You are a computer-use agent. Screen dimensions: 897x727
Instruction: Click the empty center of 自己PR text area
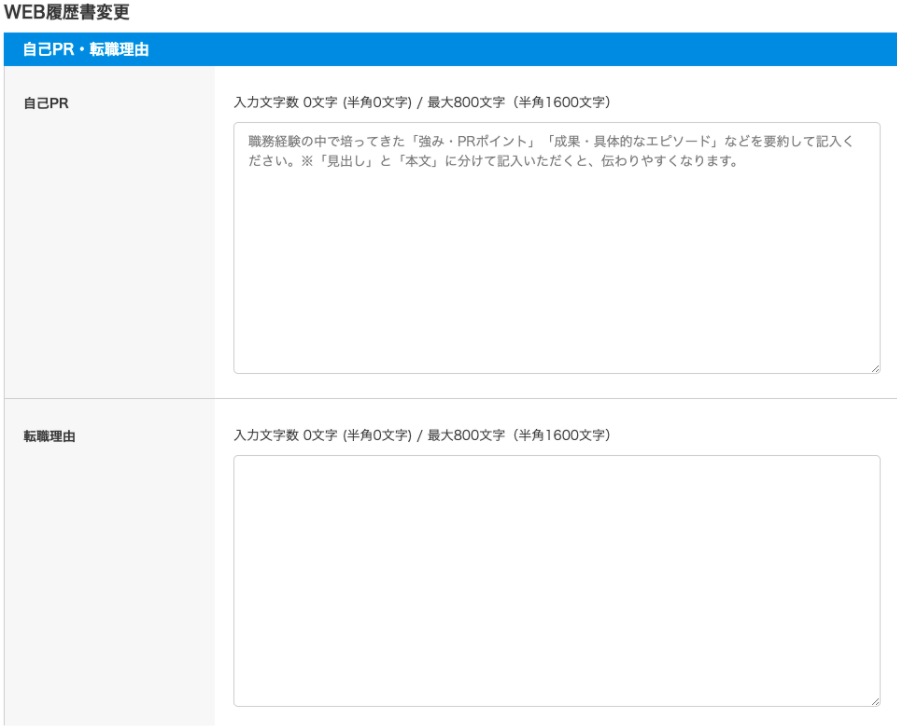pos(556,270)
